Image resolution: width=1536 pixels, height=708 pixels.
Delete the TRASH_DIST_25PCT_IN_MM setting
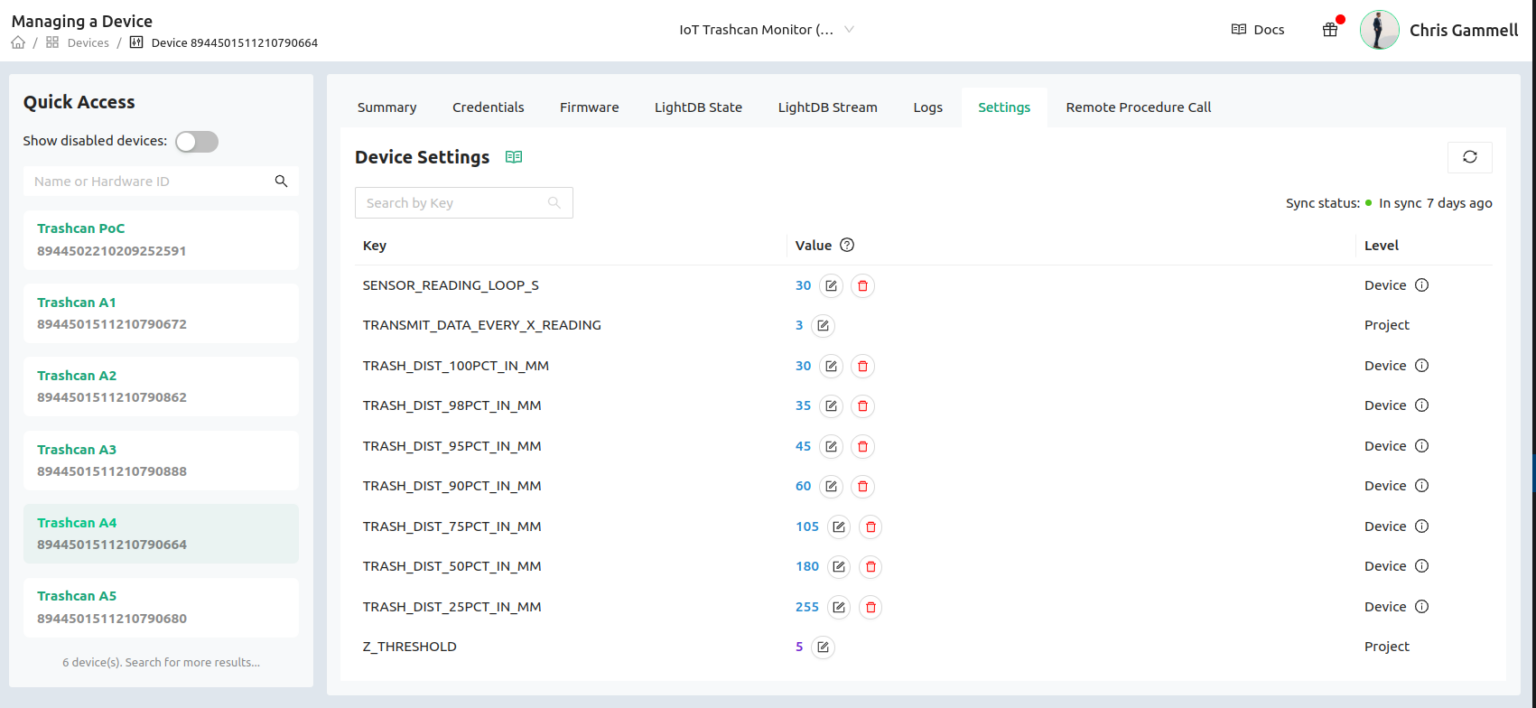(870, 607)
